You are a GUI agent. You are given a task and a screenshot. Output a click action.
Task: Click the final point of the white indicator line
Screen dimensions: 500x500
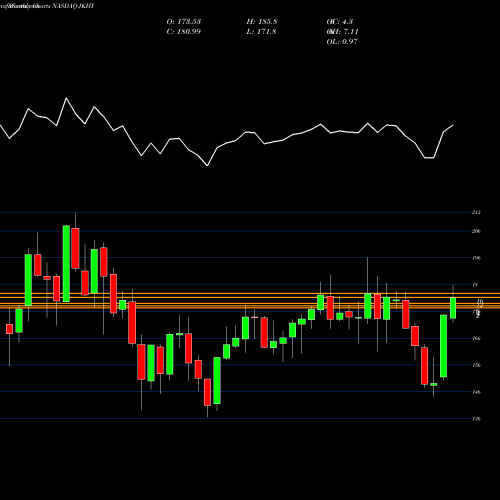tap(453, 125)
